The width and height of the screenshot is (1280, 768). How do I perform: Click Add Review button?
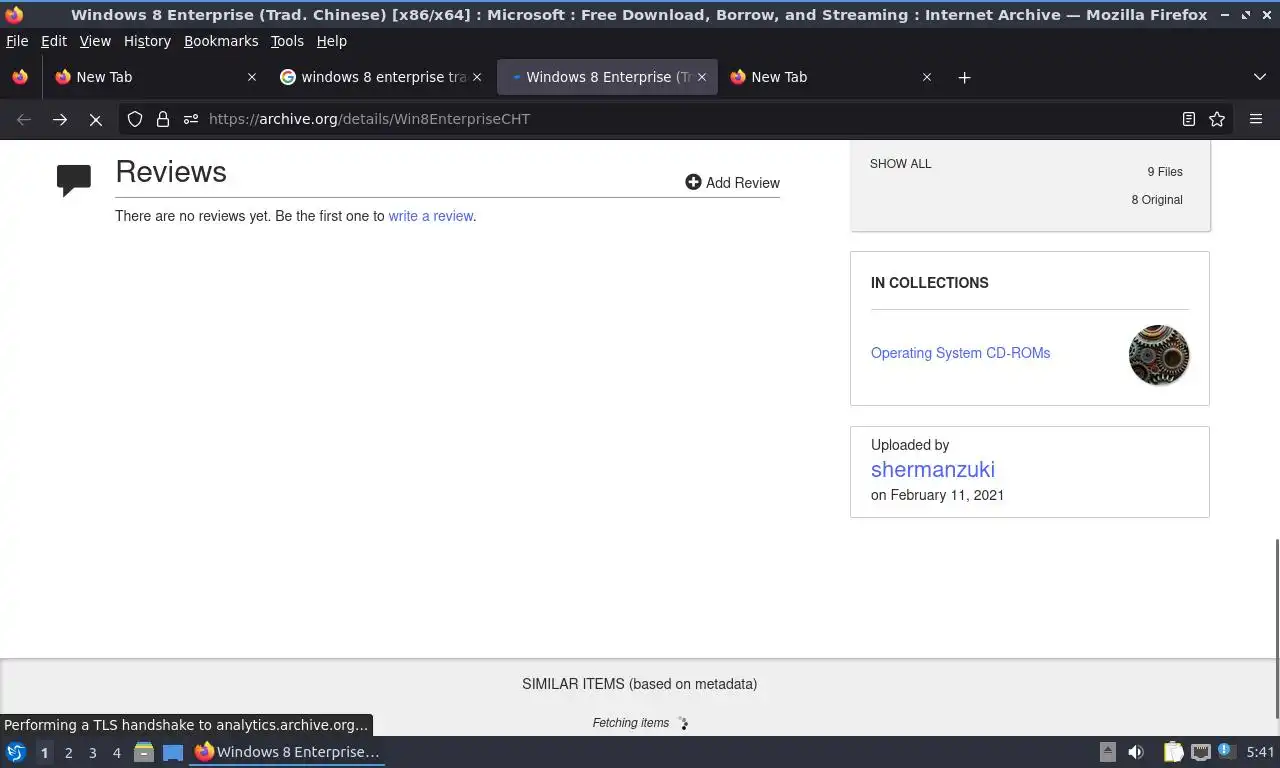733,183
